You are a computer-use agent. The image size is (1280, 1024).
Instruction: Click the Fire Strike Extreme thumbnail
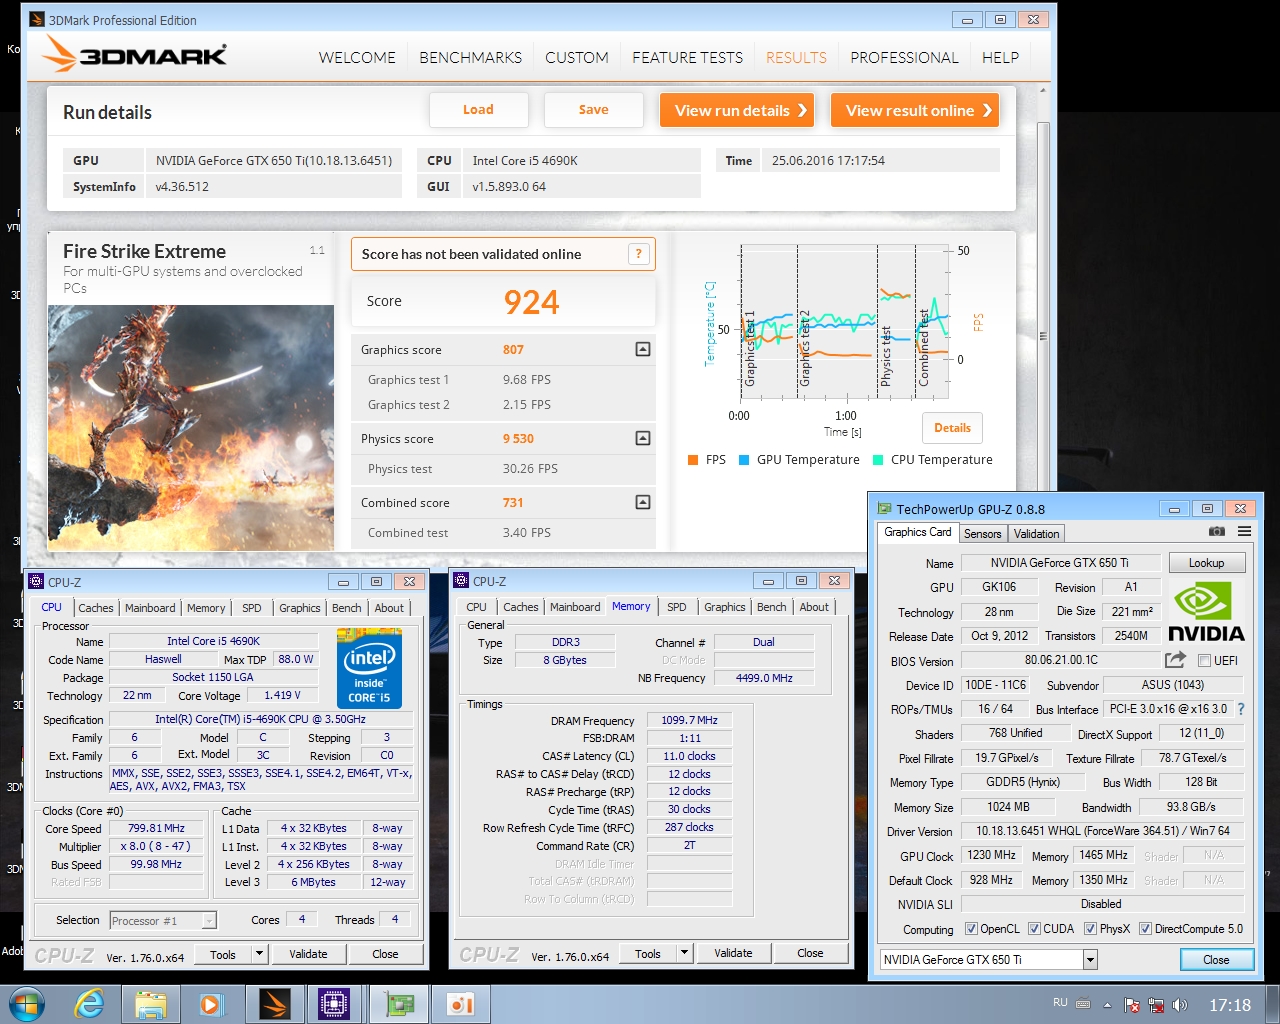coord(191,428)
